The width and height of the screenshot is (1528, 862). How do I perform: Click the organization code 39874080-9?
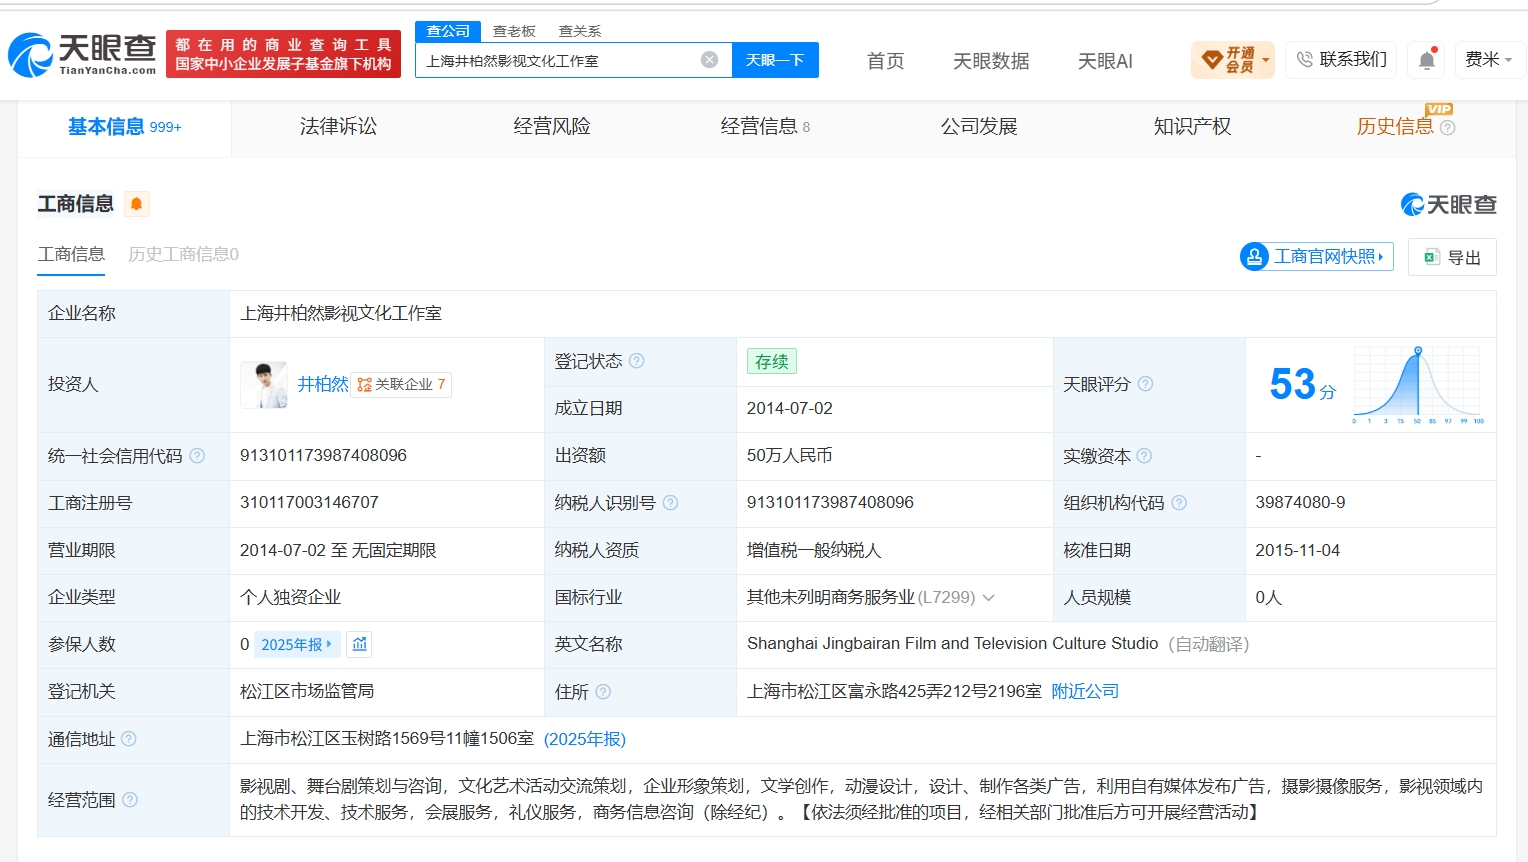click(x=1300, y=503)
